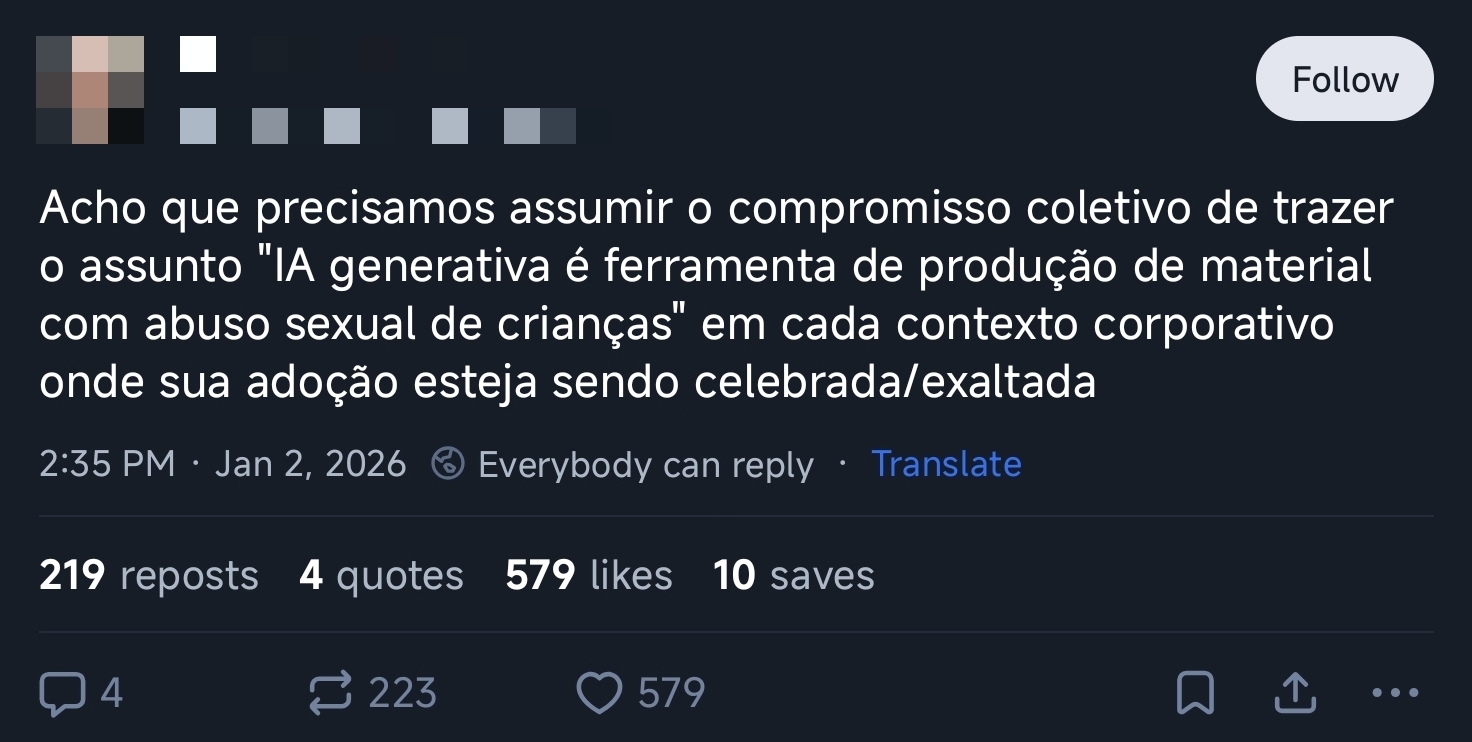Open the author's pixelated profile avatar
1472x742 pixels.
(x=90, y=90)
